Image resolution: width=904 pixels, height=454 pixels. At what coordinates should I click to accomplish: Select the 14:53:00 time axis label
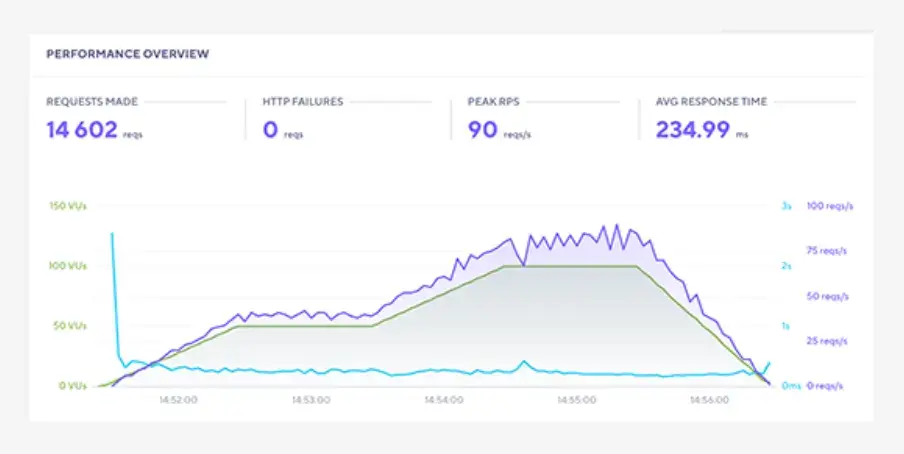click(x=310, y=399)
